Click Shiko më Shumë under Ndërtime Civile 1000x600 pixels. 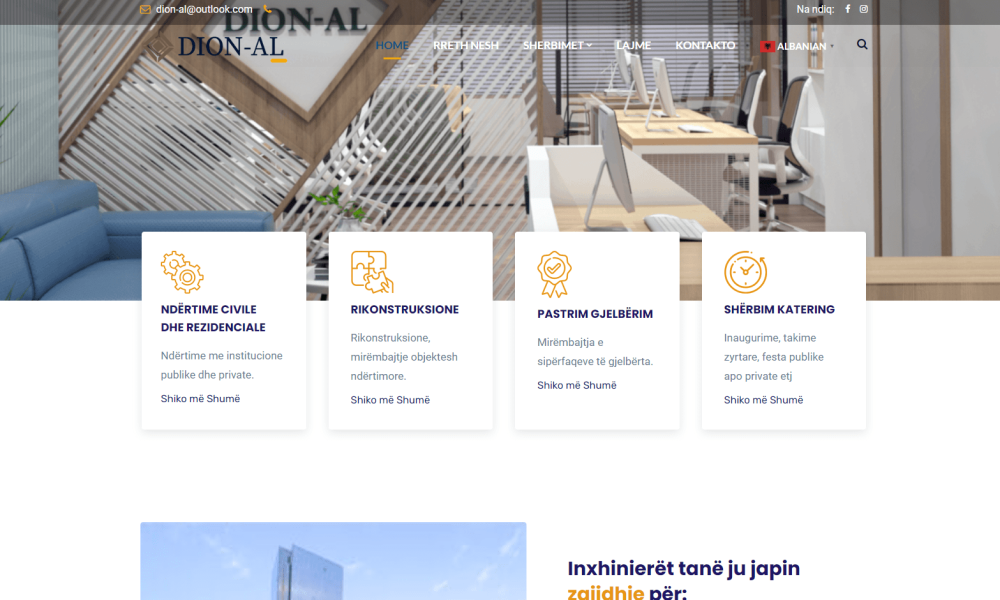point(200,399)
